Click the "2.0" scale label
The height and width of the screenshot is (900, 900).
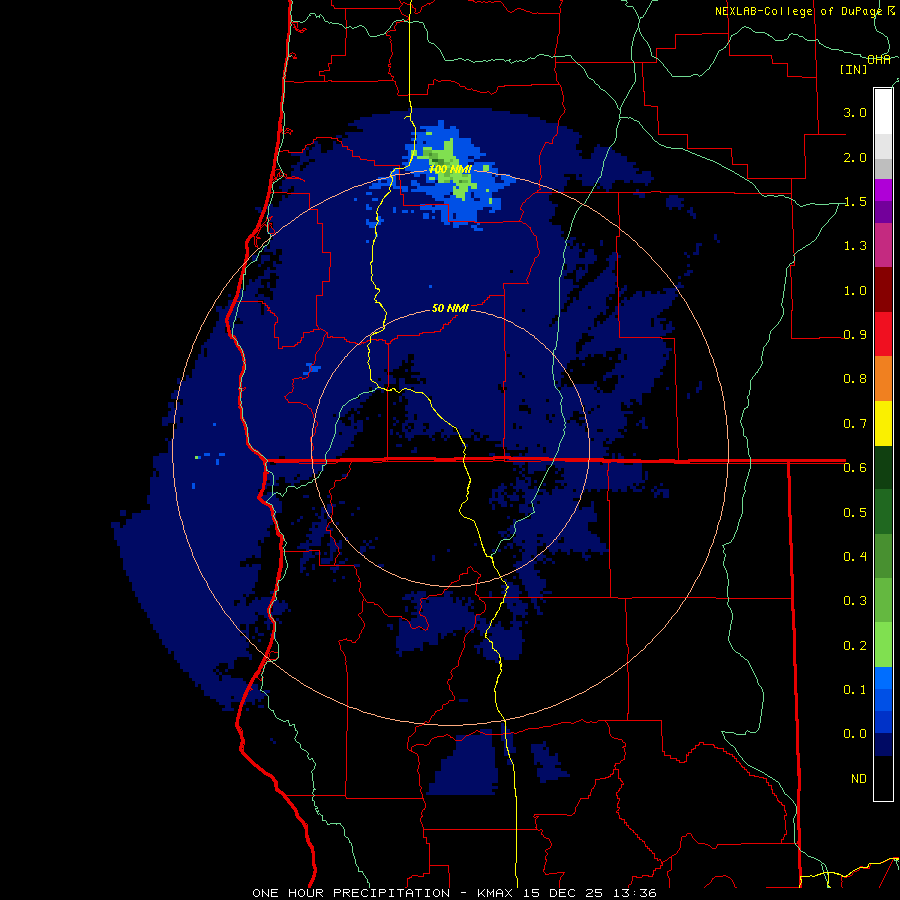tap(855, 157)
